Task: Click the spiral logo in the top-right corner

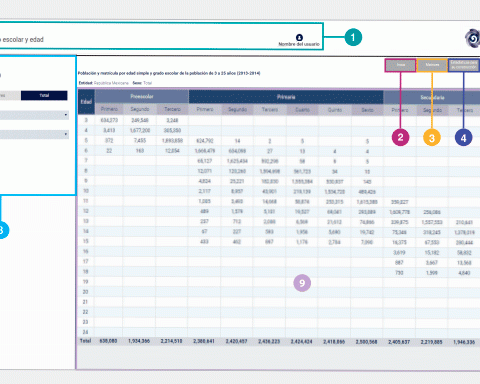Action: (x=473, y=38)
